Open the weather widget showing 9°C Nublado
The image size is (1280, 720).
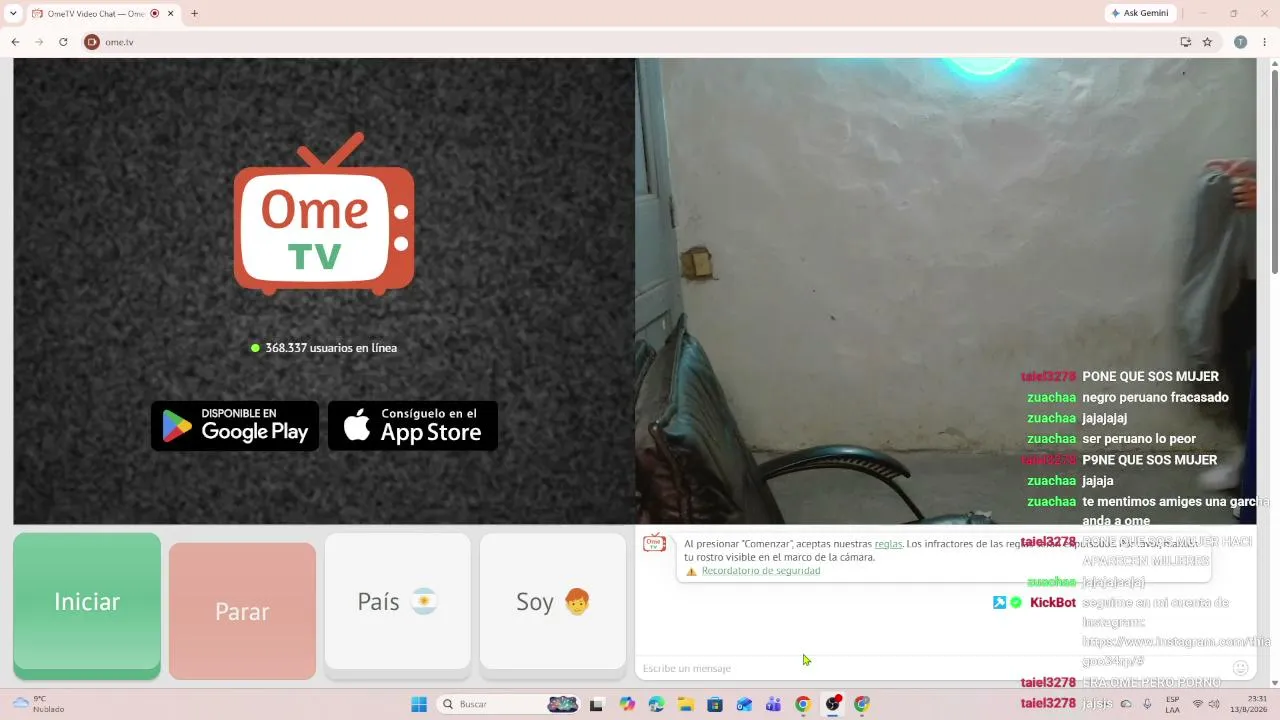pos(38,704)
